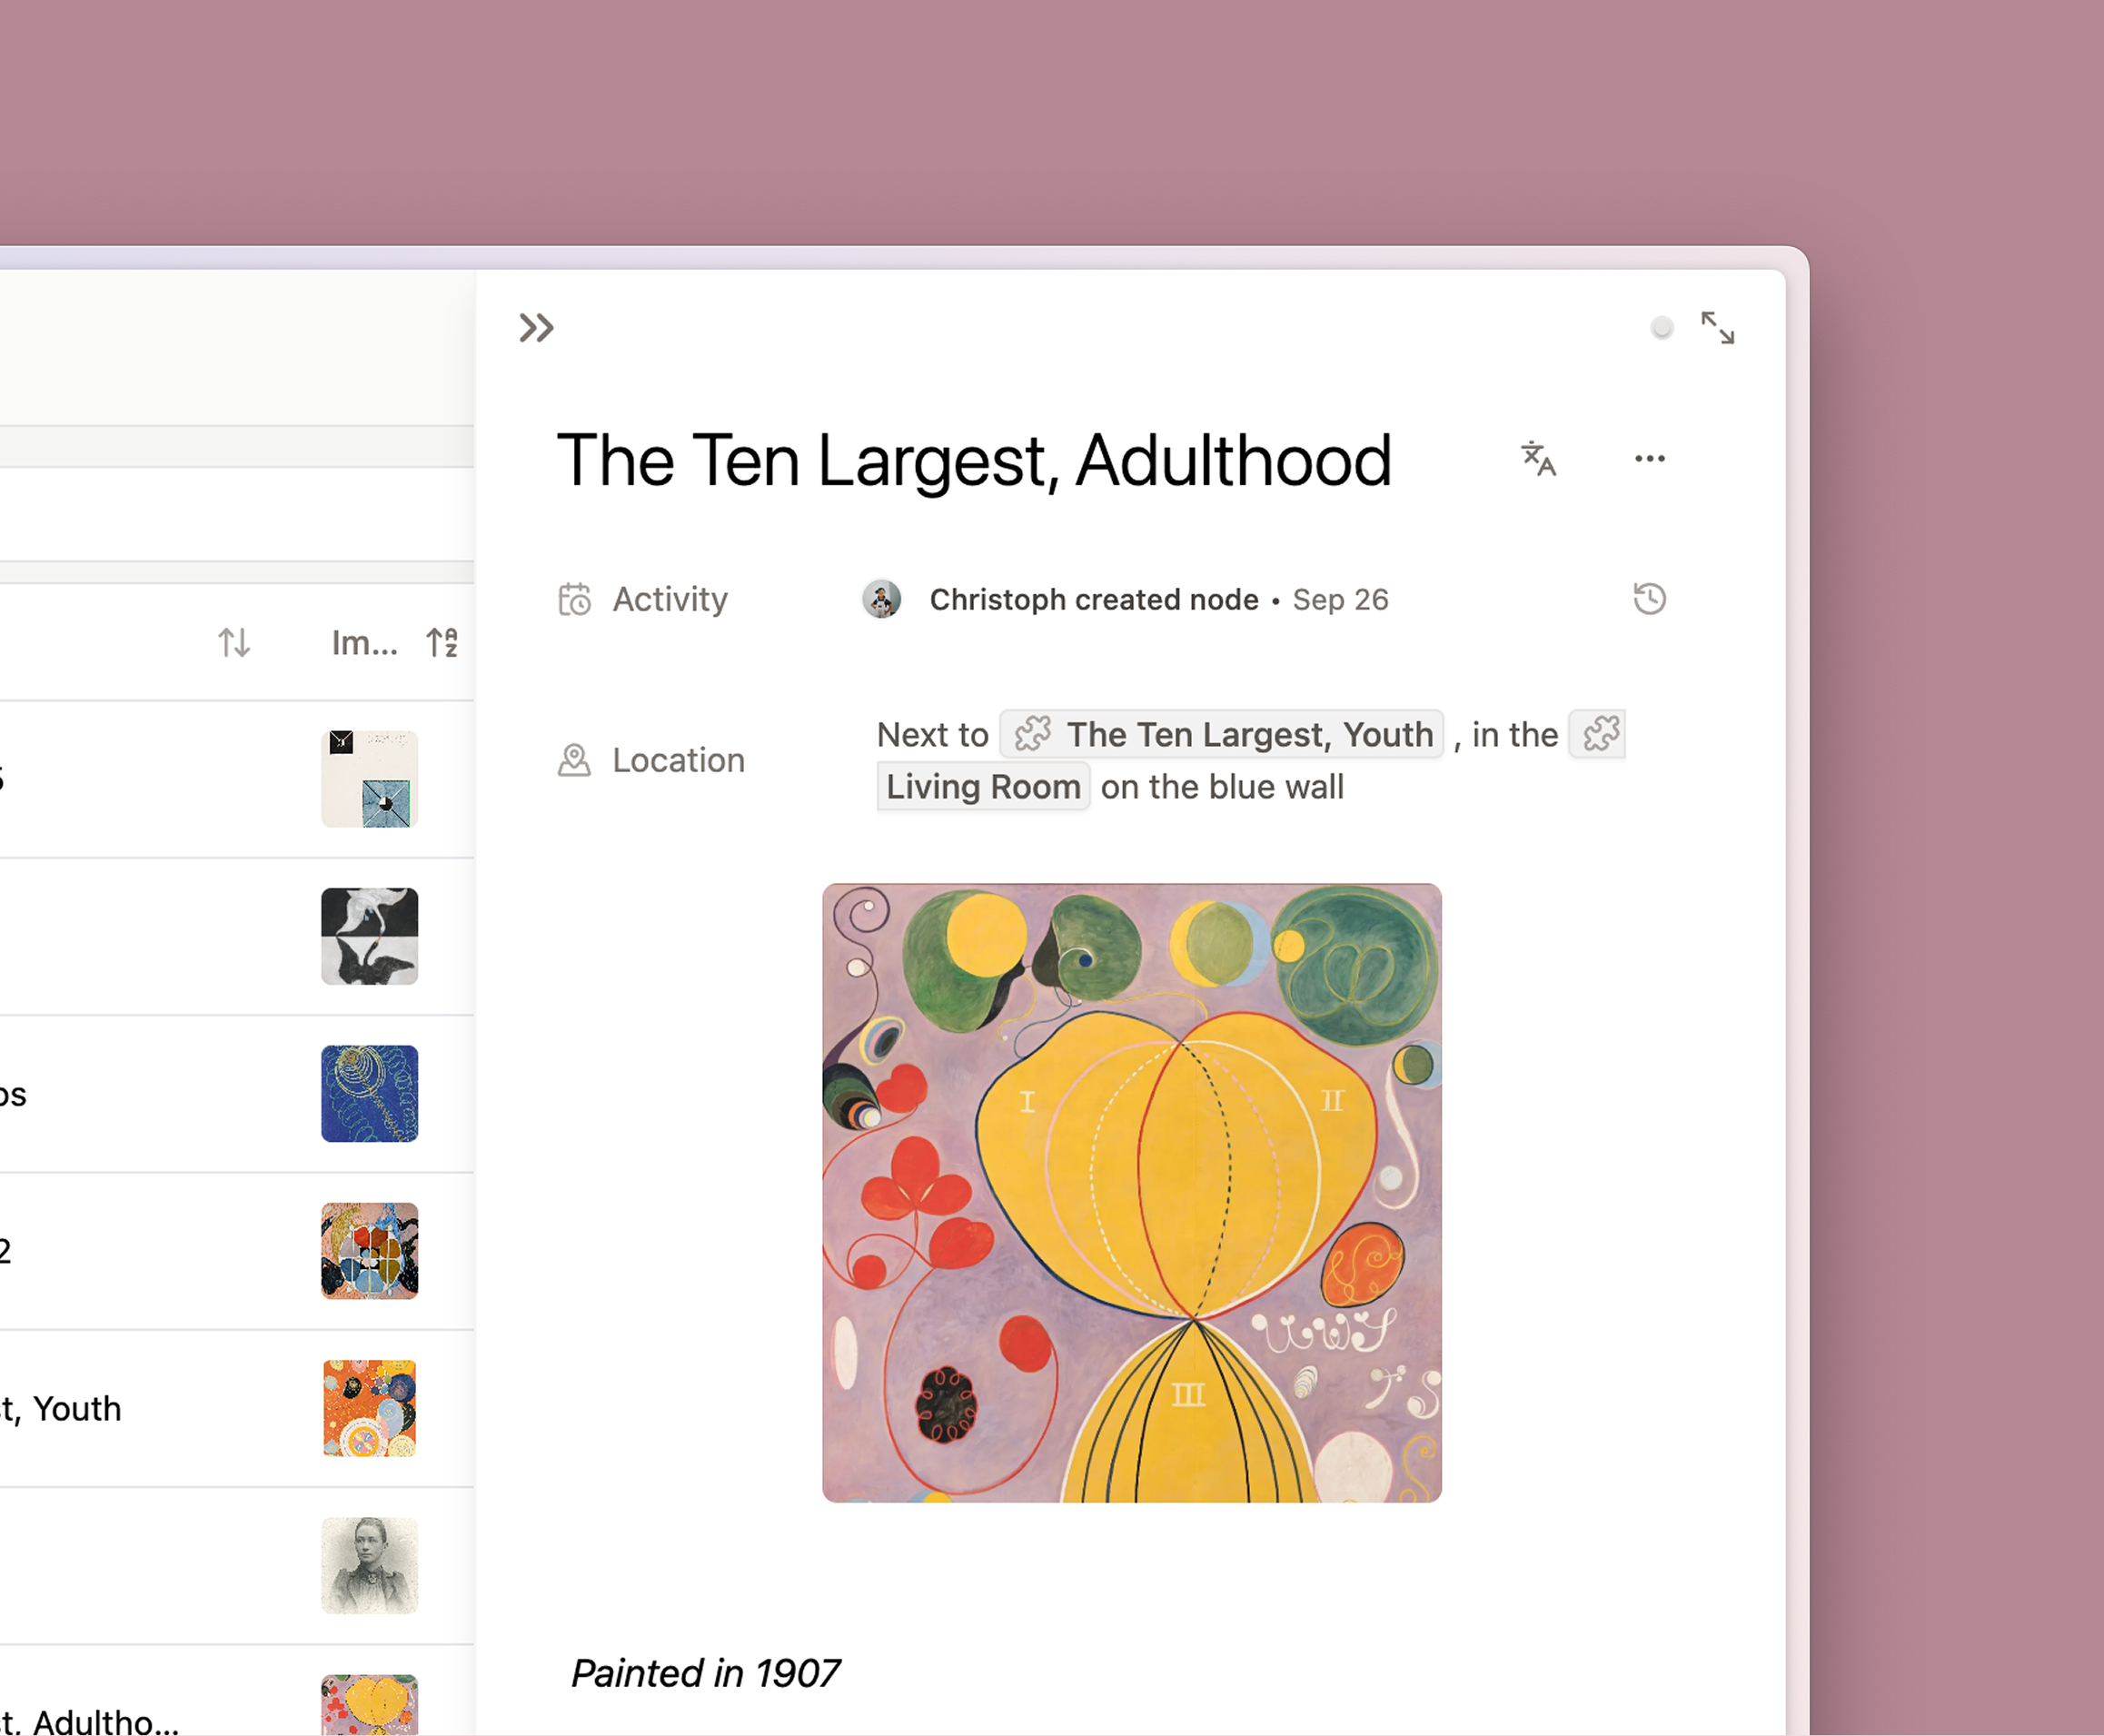Click the Activity calendar icon
Image resolution: width=2104 pixels, height=1736 pixels.
(575, 599)
